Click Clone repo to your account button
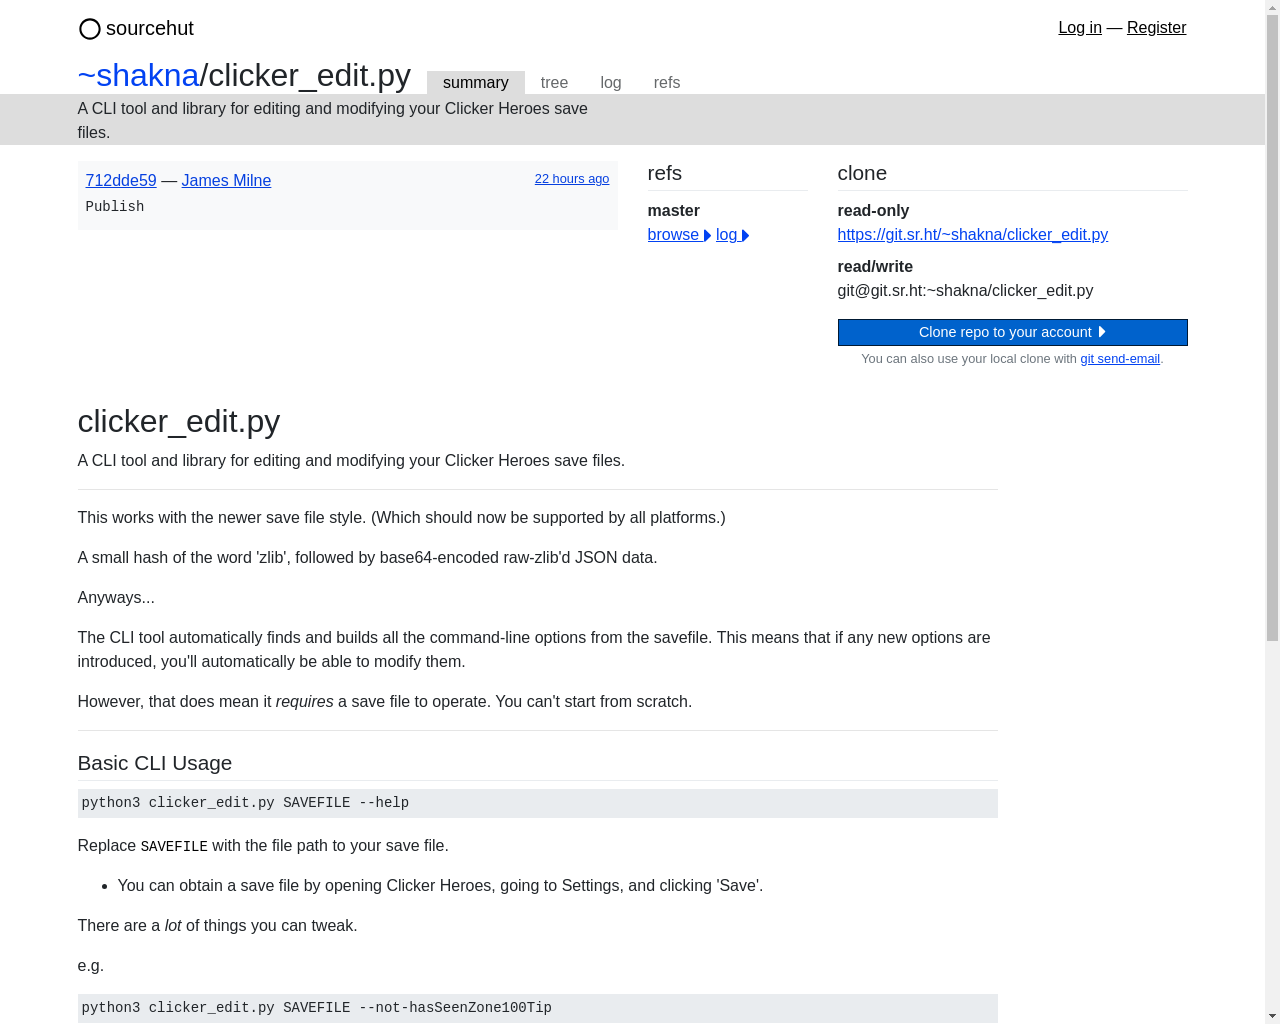Image resolution: width=1280 pixels, height=1024 pixels. [x=1012, y=332]
